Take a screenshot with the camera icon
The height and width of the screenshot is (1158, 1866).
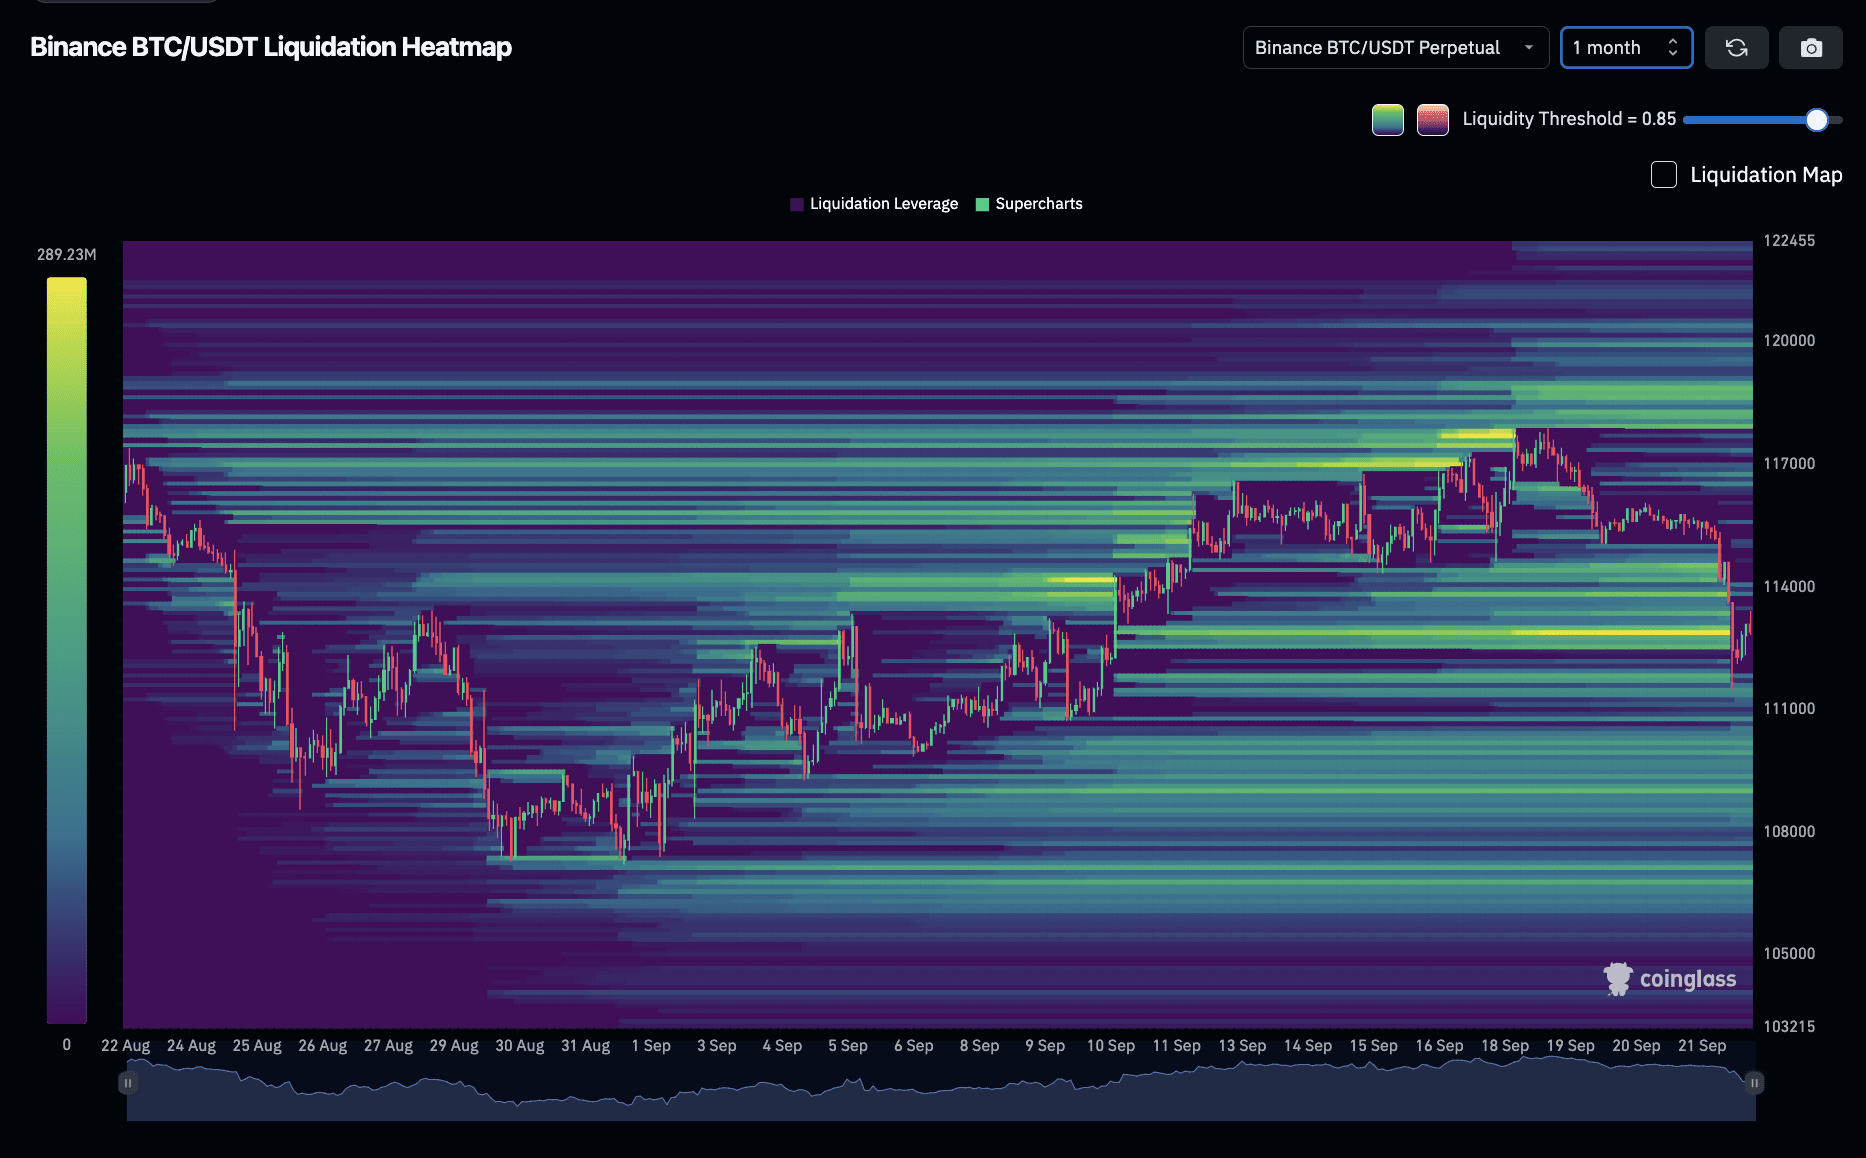[1811, 48]
